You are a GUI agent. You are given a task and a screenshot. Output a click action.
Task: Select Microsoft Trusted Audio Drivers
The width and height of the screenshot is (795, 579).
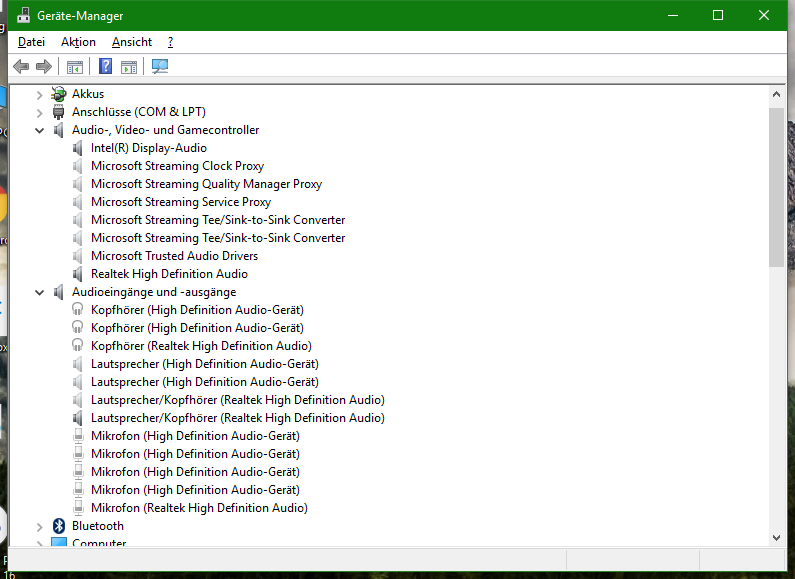point(174,256)
